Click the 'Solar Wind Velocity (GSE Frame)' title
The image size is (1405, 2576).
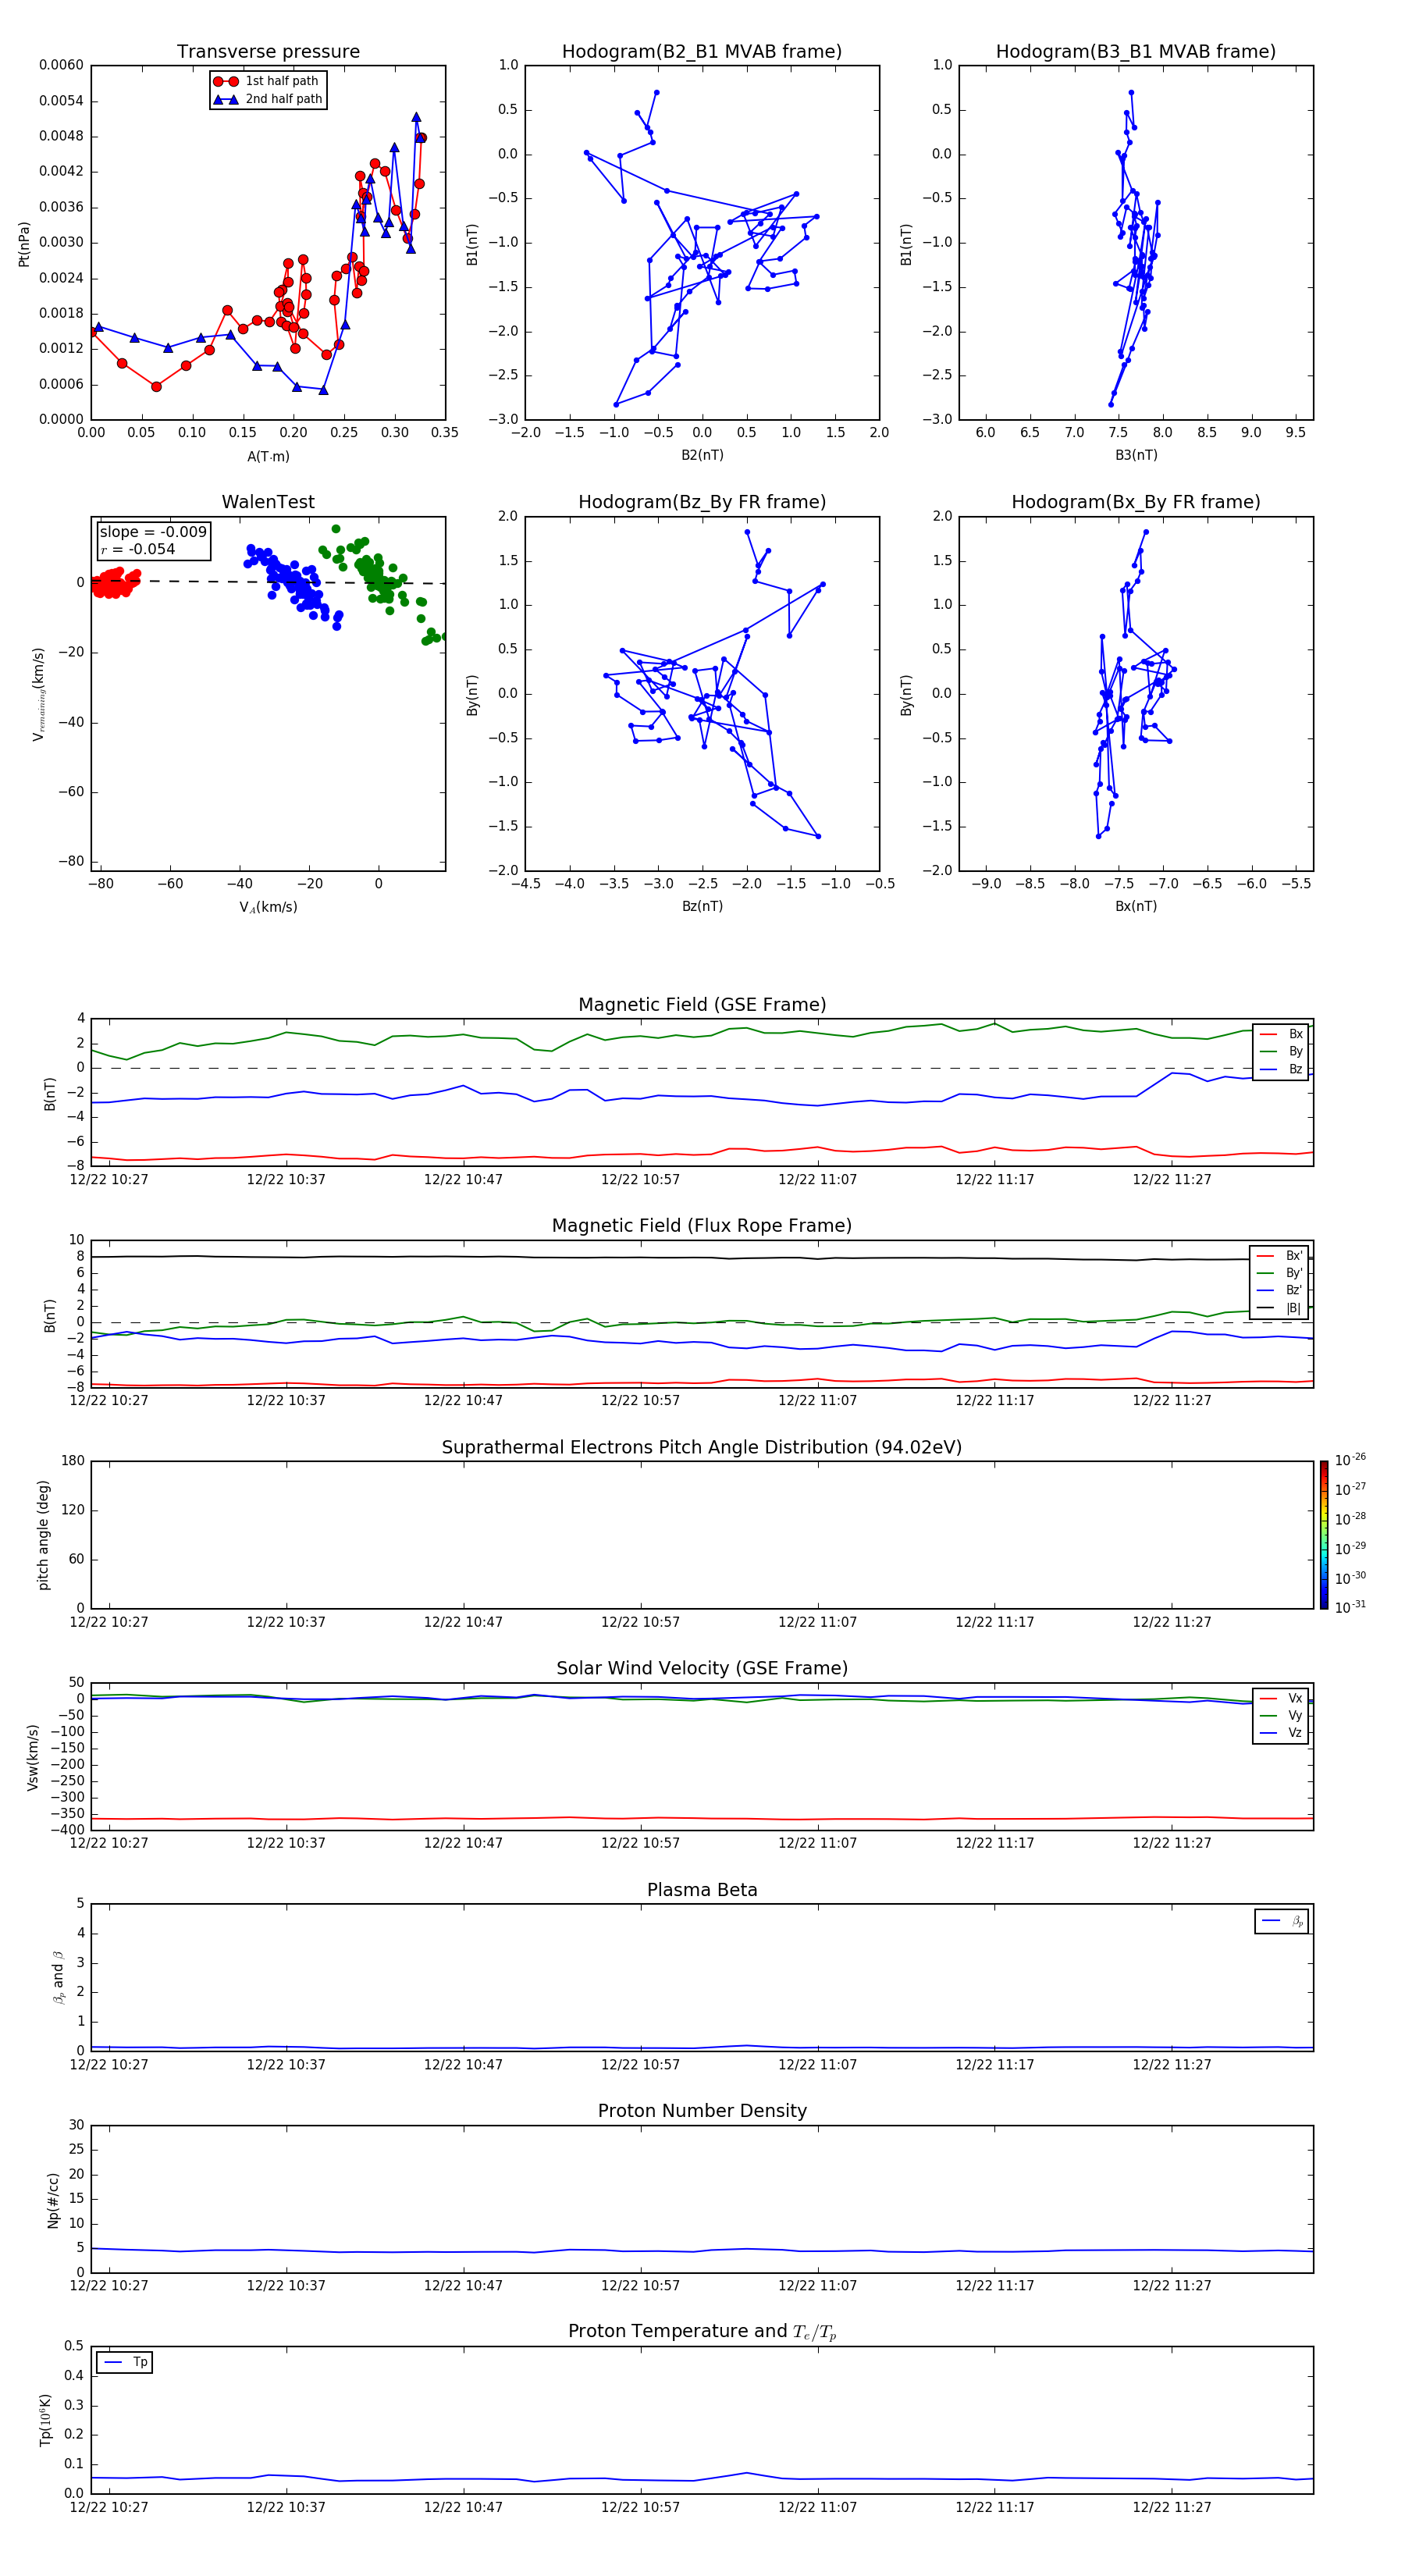(702, 1669)
